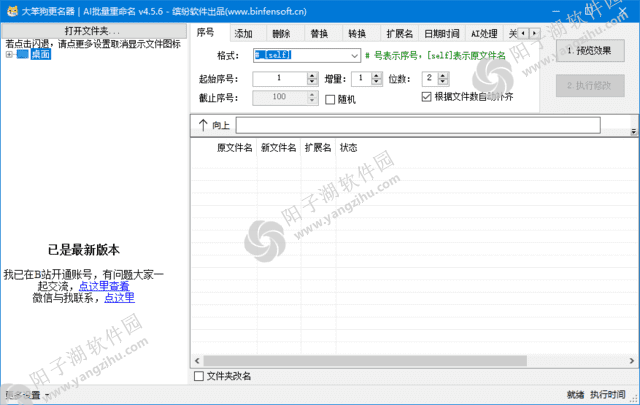Image resolution: width=640 pixels, height=405 pixels.
Task: Open the WeChat 点这里 link
Action: [x=119, y=298]
